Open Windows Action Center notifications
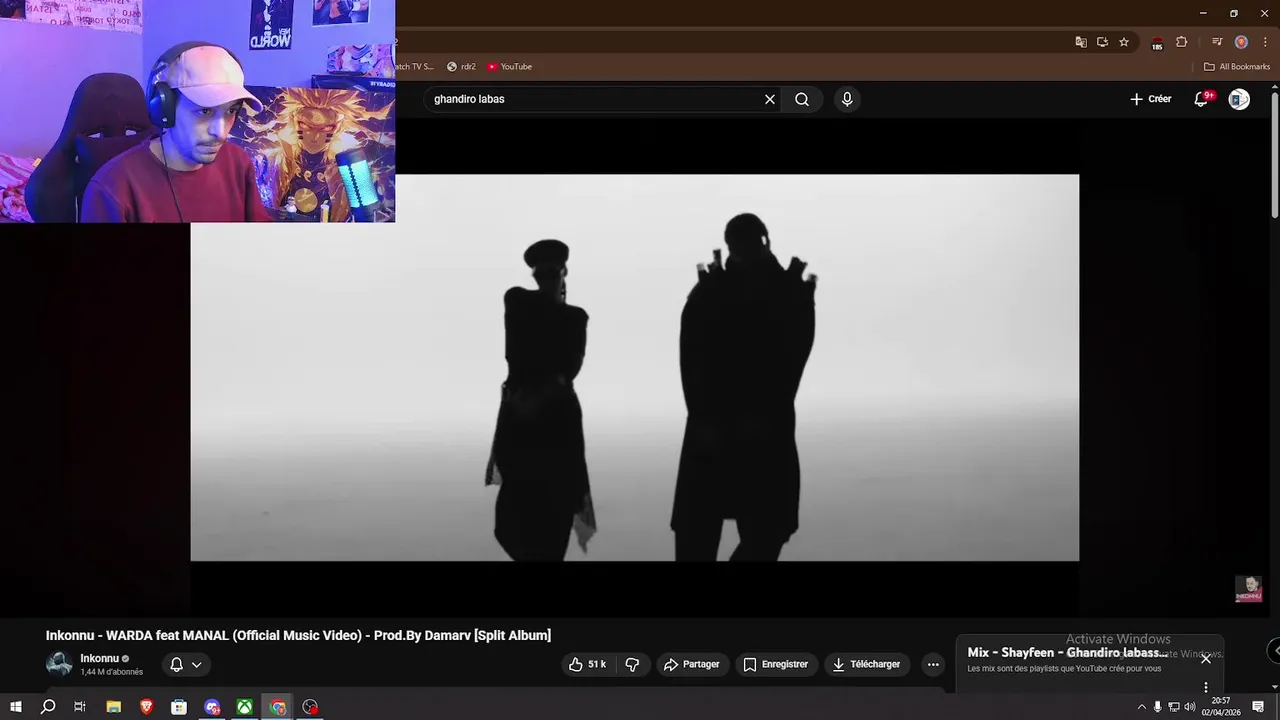Image resolution: width=1280 pixels, height=720 pixels. [x=1258, y=707]
